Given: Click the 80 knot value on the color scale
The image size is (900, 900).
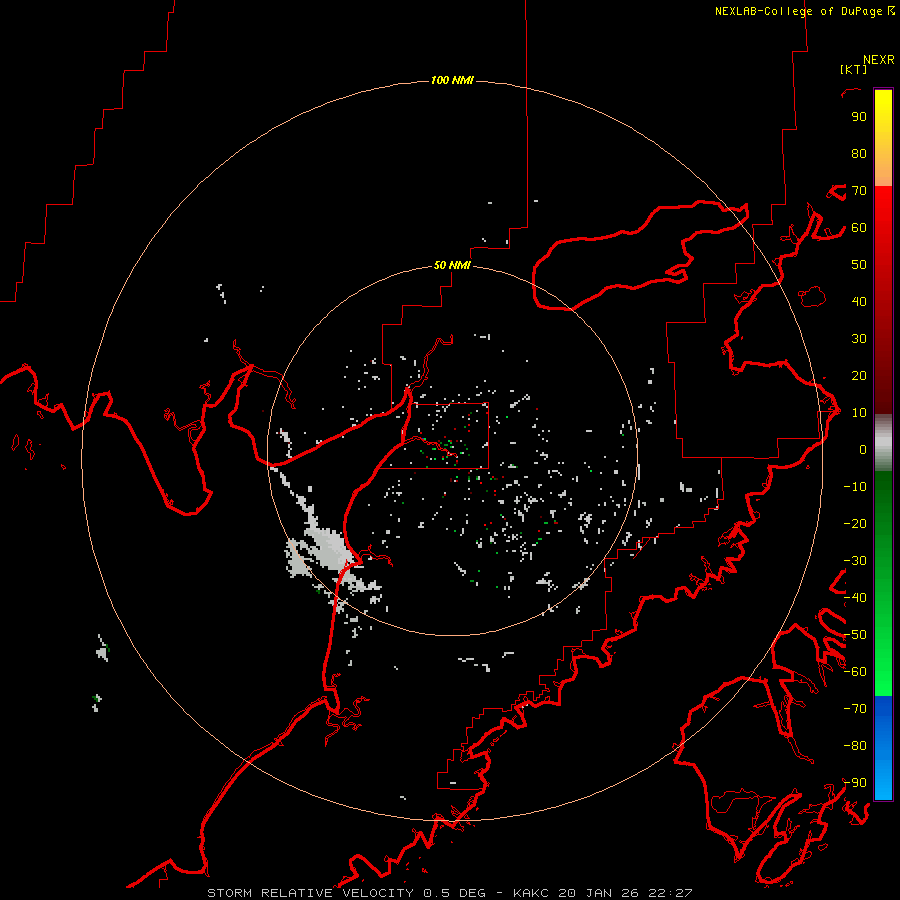Looking at the screenshot, I should coord(859,153).
